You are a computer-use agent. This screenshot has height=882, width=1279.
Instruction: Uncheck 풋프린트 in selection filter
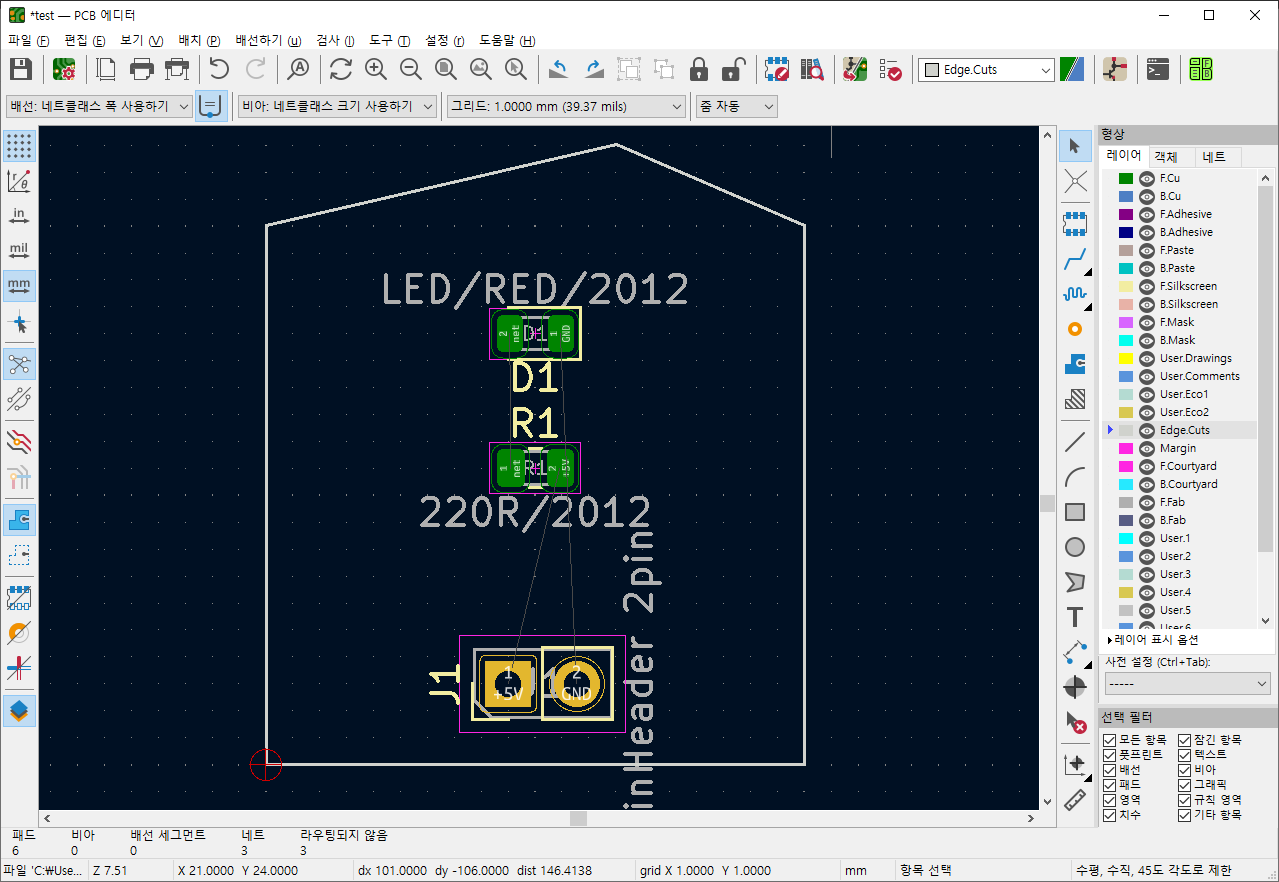coord(1109,755)
